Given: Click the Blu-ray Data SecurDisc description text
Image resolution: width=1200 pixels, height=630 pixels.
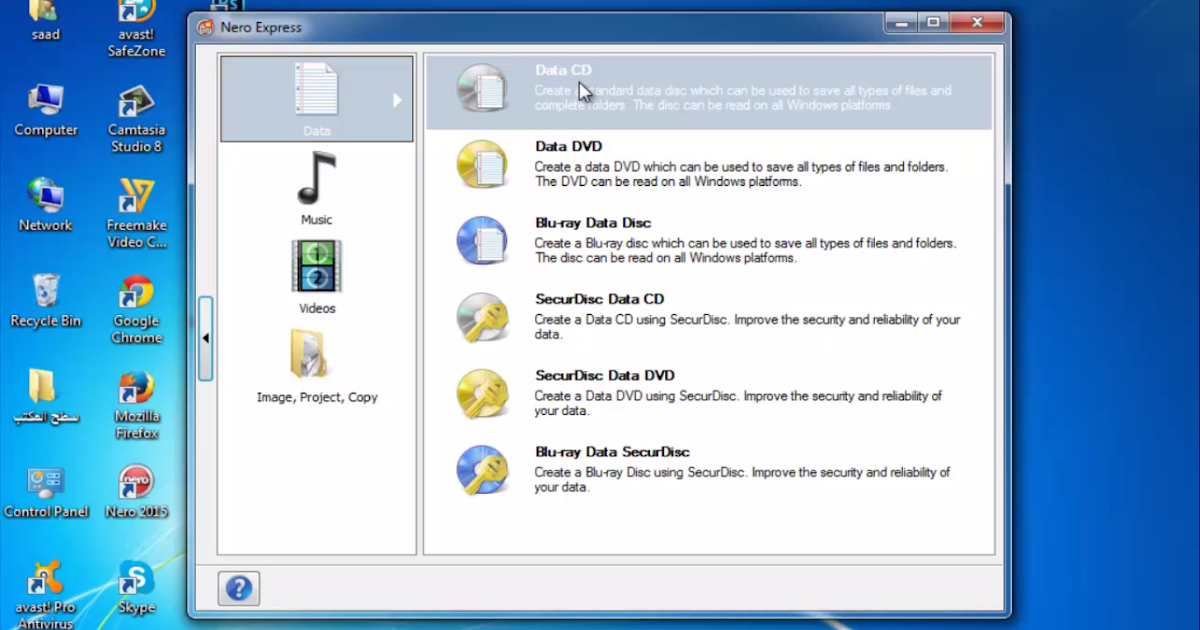Looking at the screenshot, I should coord(742,480).
